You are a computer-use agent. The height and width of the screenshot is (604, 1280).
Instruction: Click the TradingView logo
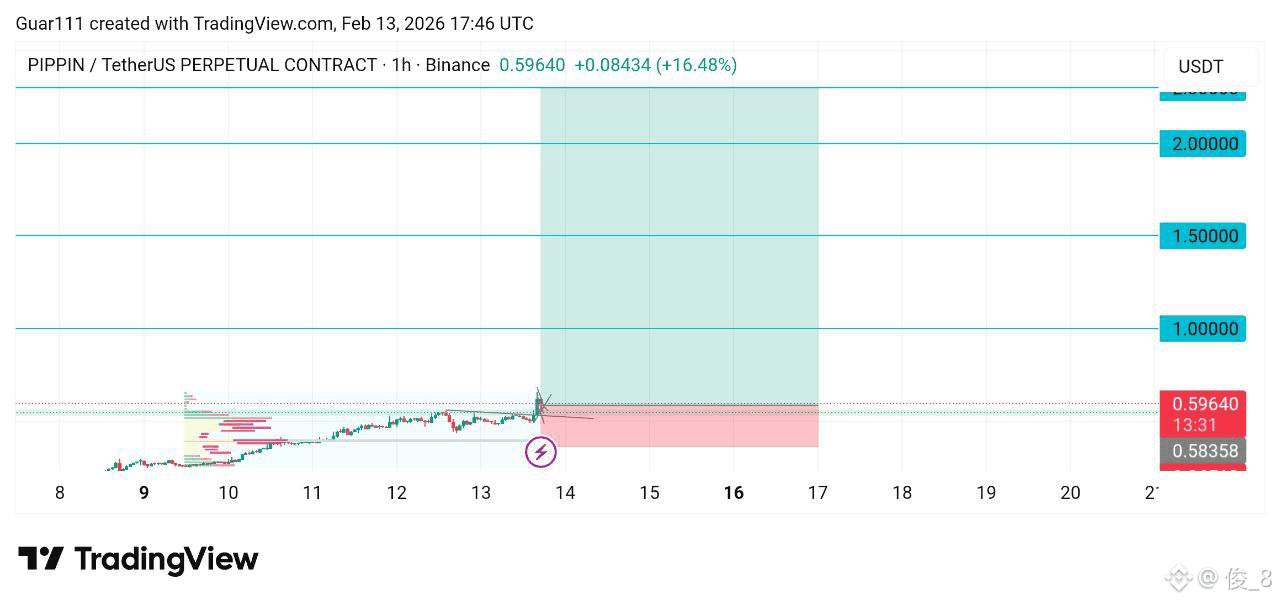tap(138, 558)
